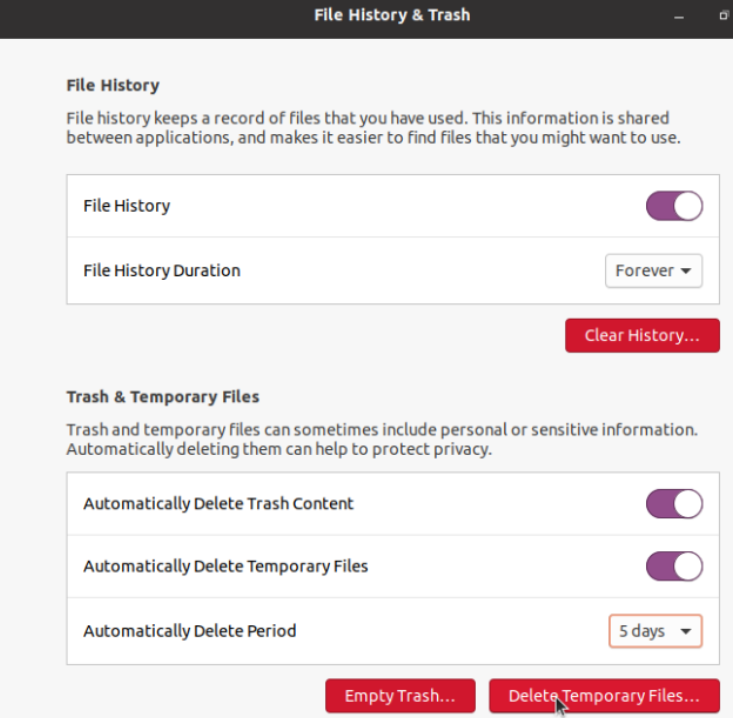The height and width of the screenshot is (718, 733).
Task: Toggle the File History switch
Action: pyautogui.click(x=674, y=207)
